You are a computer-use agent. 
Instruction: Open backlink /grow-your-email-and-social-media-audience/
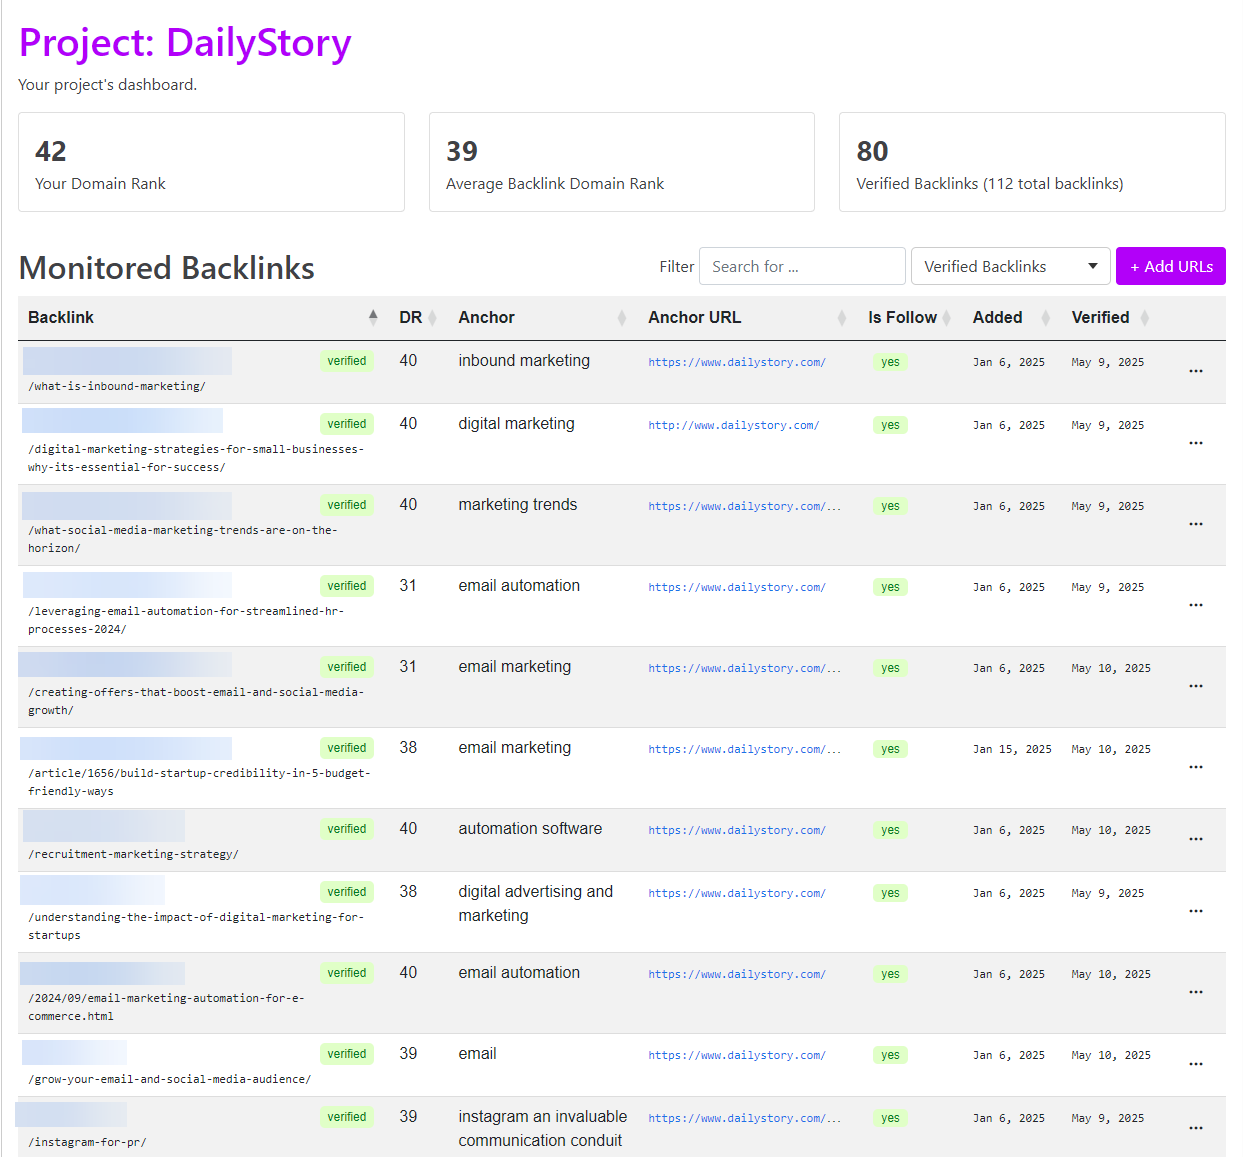169,1079
